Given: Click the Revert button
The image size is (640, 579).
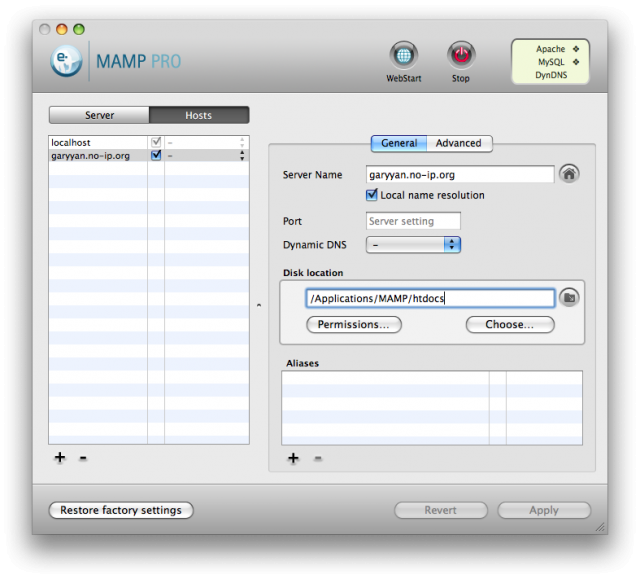Looking at the screenshot, I should tap(440, 510).
